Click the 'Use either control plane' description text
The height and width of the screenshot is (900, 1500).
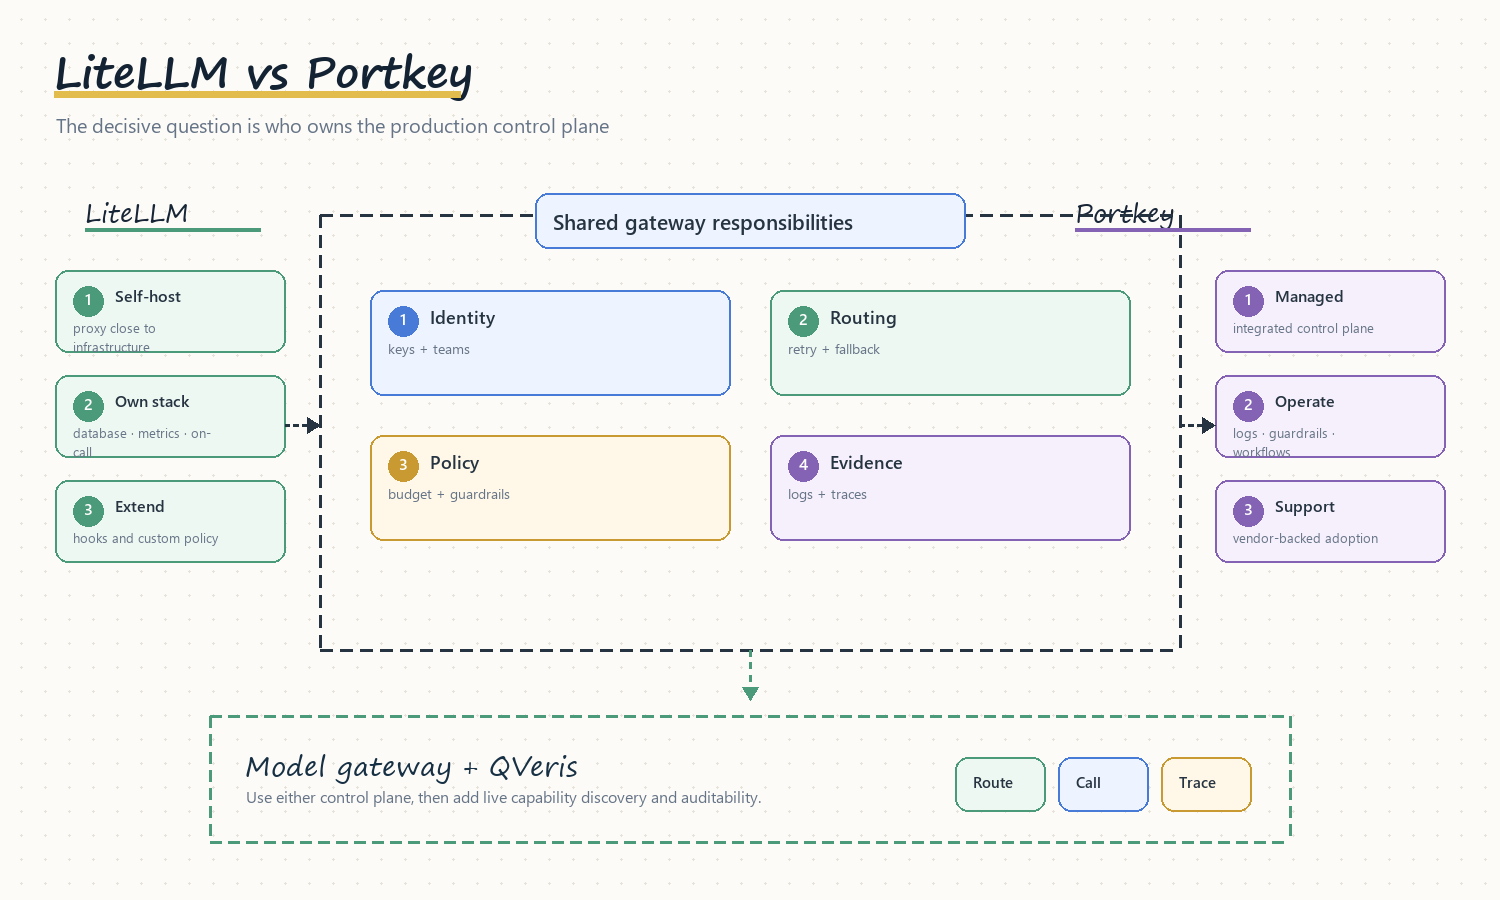(x=504, y=798)
